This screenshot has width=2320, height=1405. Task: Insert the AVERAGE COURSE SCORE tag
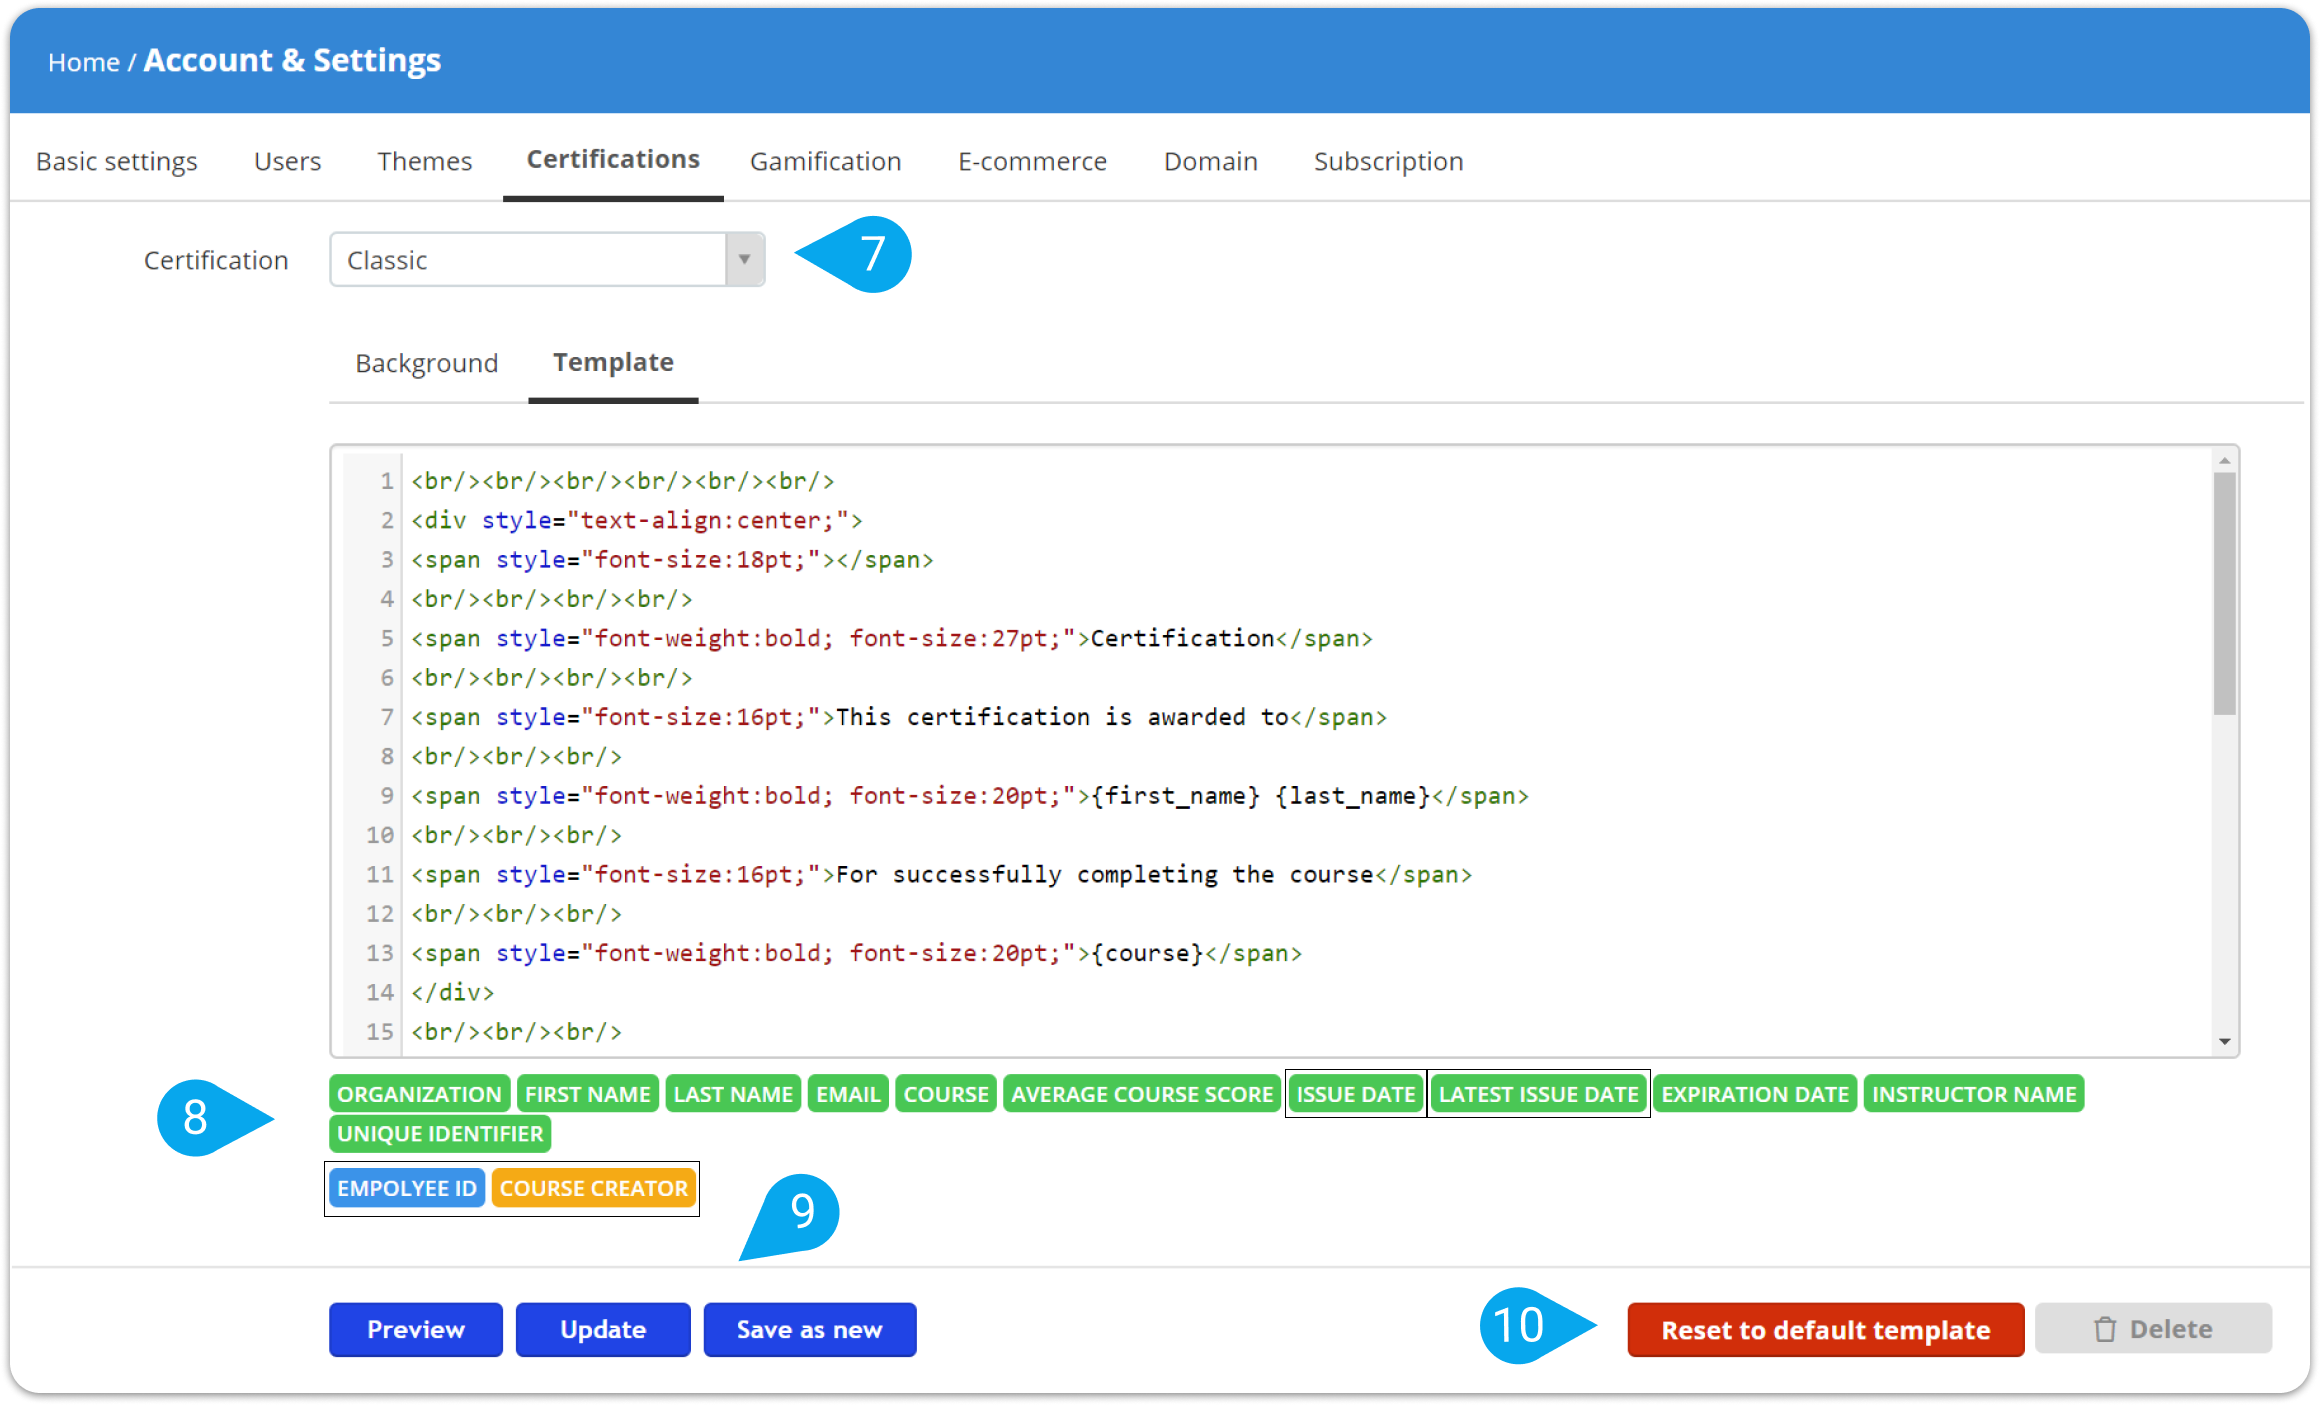1142,1094
